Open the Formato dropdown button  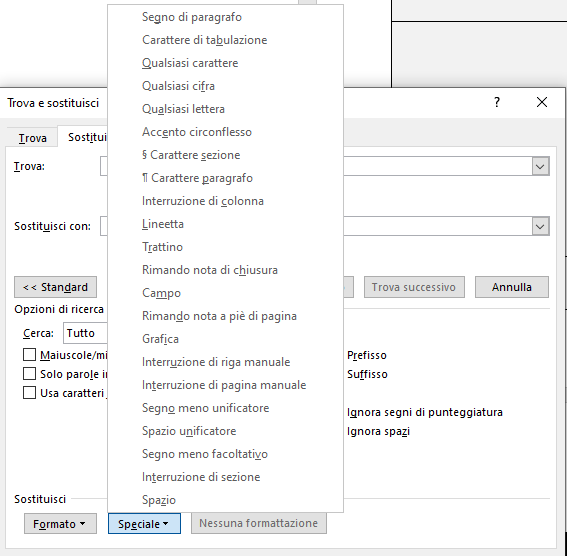pyautogui.click(x=60, y=523)
